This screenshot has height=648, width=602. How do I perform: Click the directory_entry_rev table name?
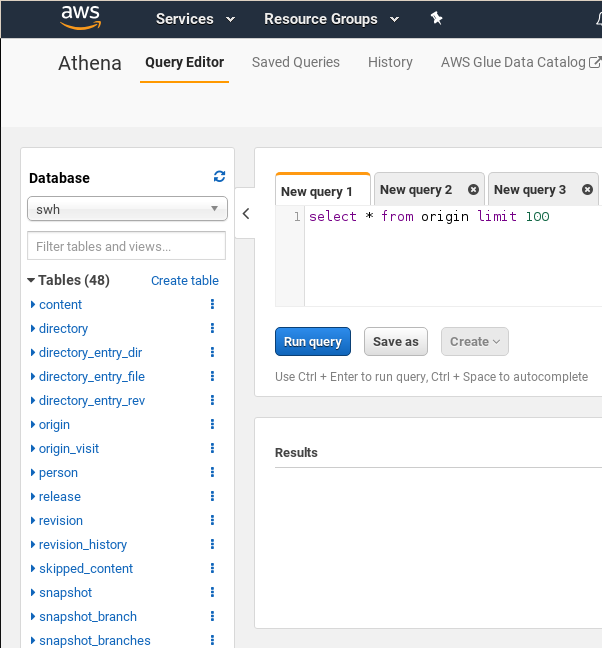tap(92, 401)
